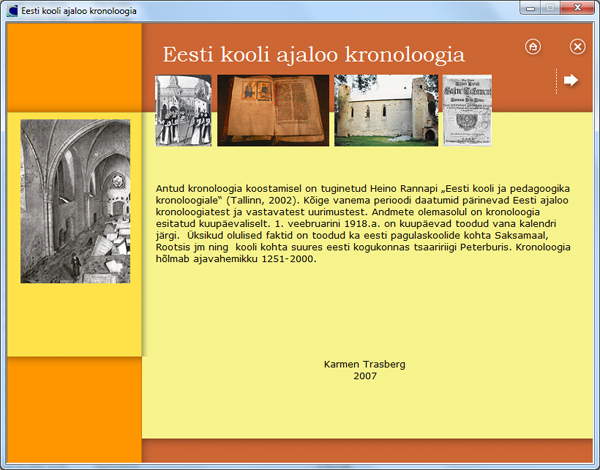The width and height of the screenshot is (600, 470).
Task: Click the brown footer bar at the bottom
Action: [x=370, y=453]
